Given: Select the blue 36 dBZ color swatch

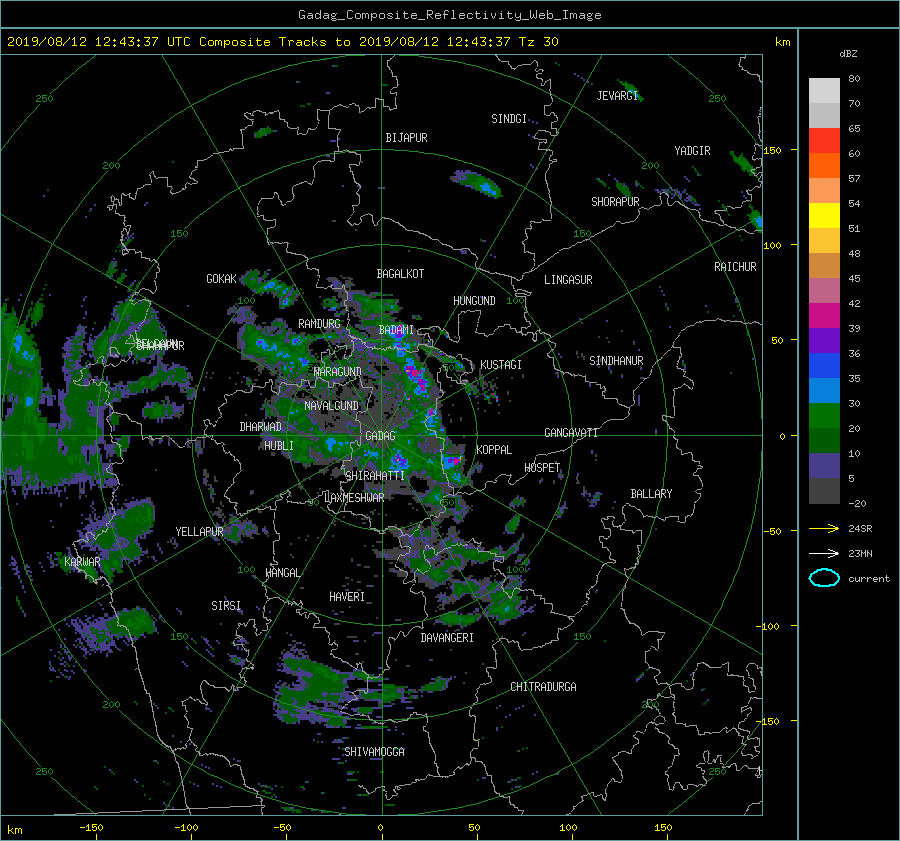Looking at the screenshot, I should click(824, 365).
